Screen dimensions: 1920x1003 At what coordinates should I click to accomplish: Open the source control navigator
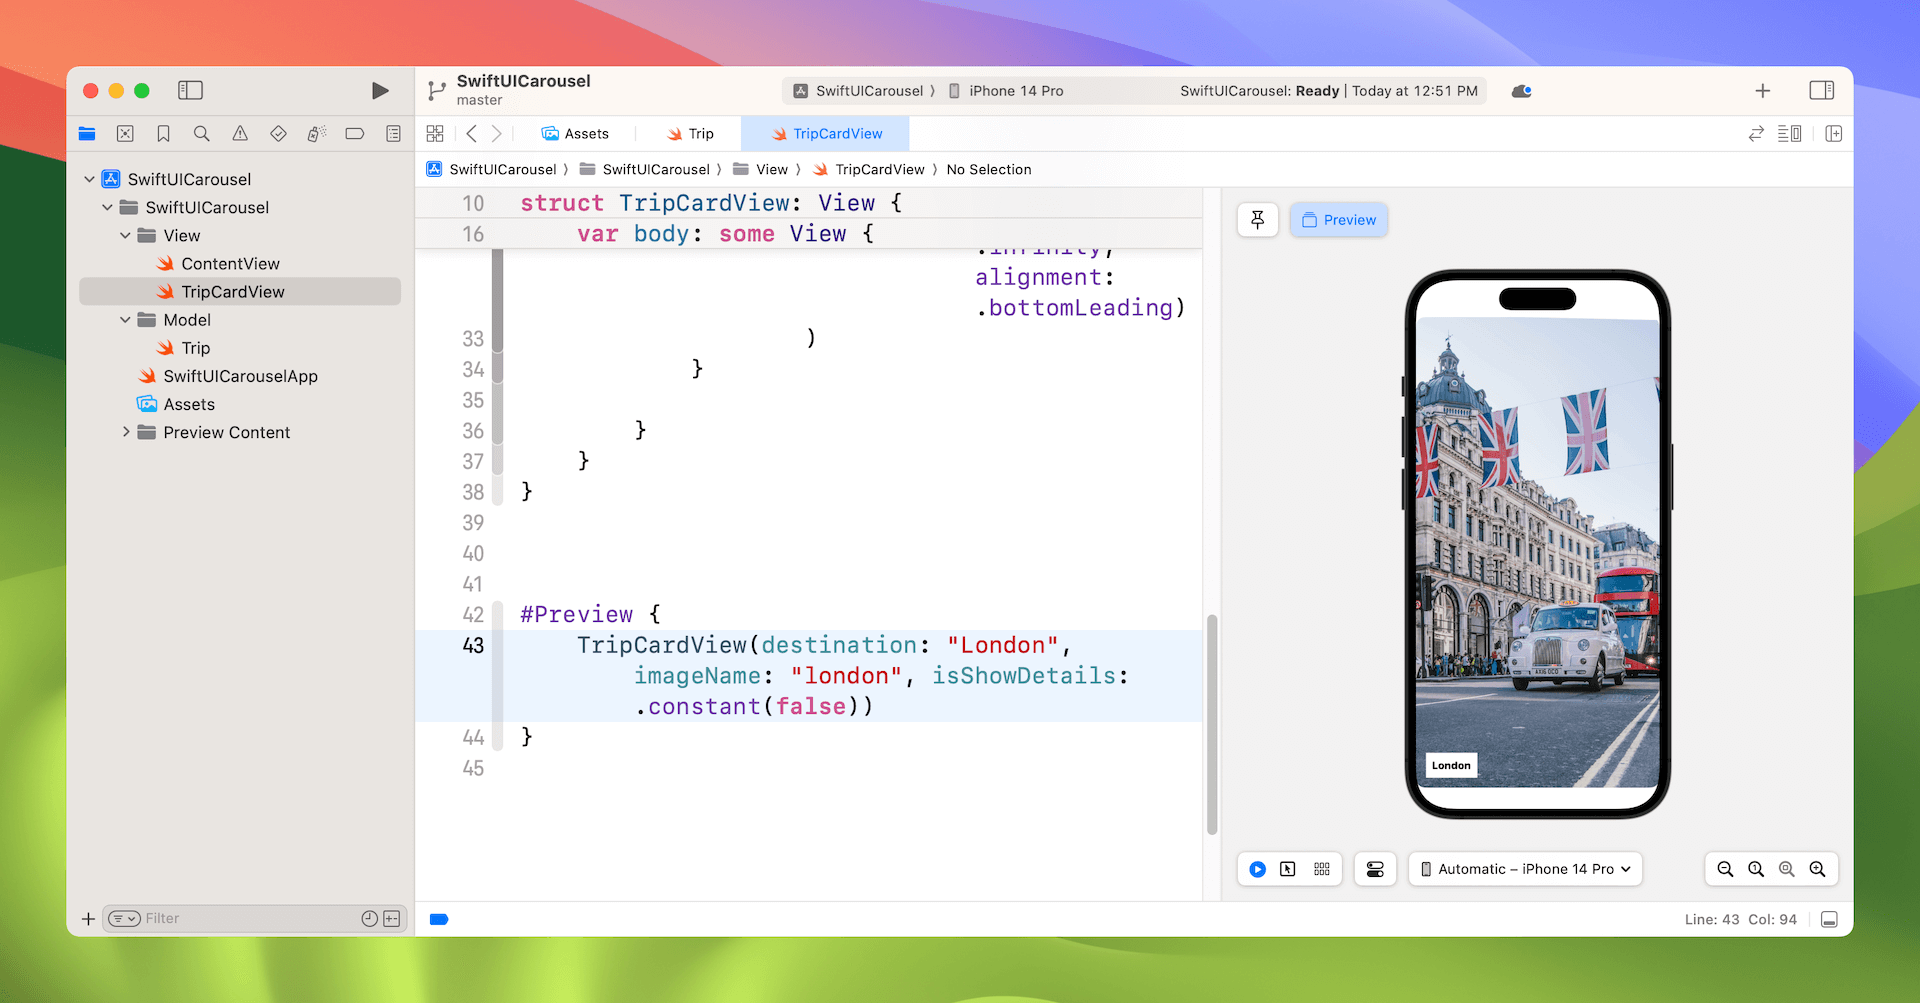pos(125,134)
